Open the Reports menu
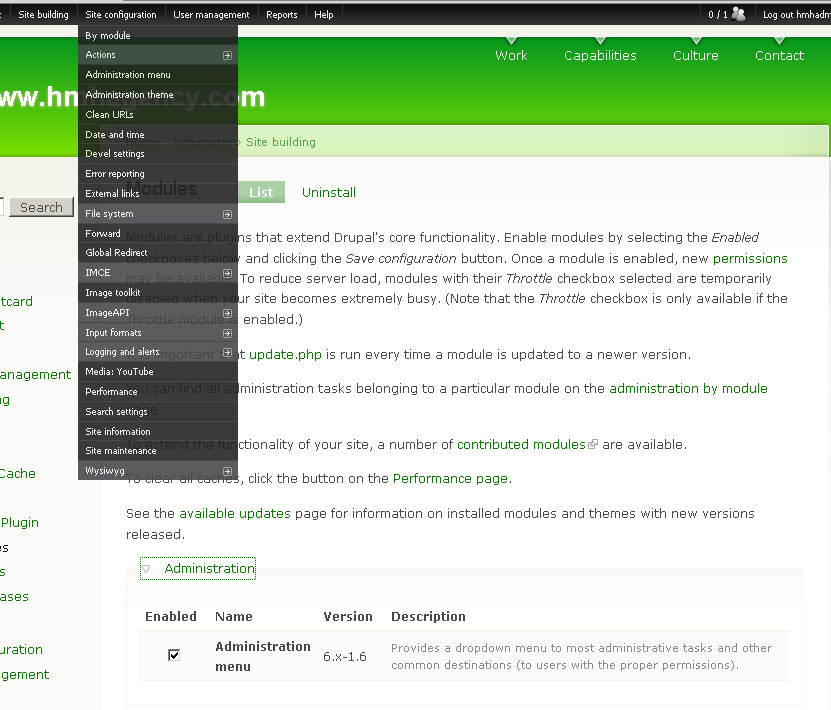Image resolution: width=831 pixels, height=710 pixels. (281, 14)
